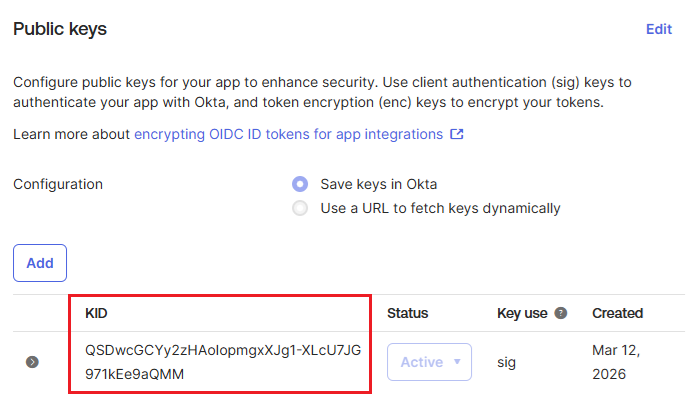Click the KID value starting with QSDwcGCYy2

tap(223, 362)
